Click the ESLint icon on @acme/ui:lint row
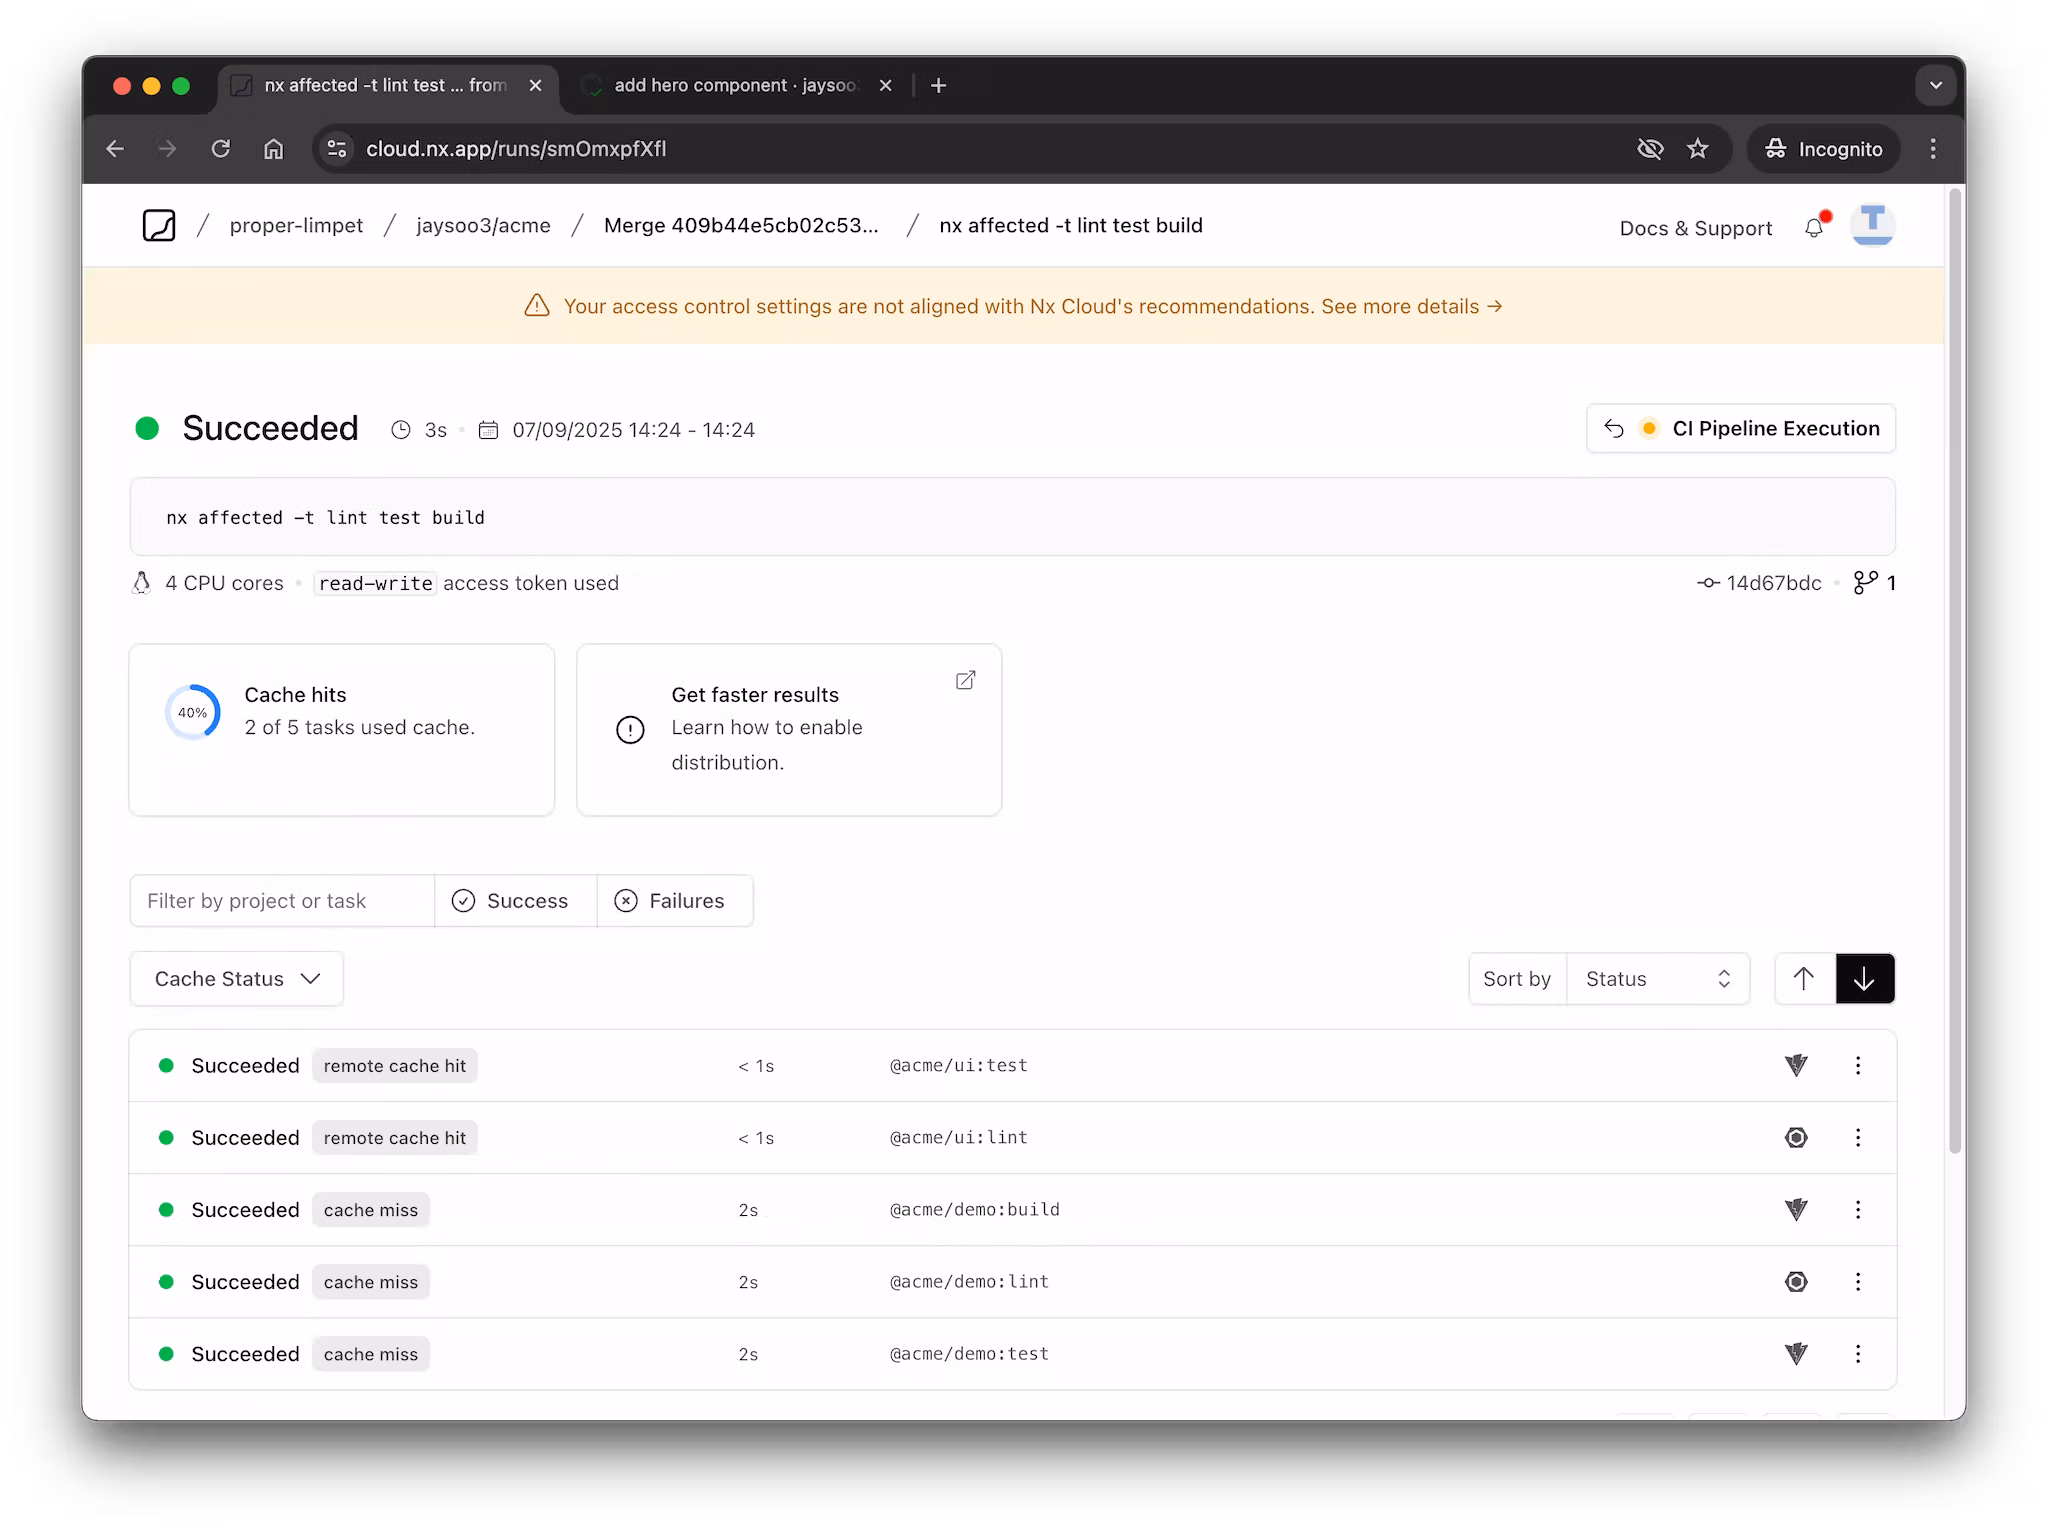Viewport: 2048px width, 1529px height. [1796, 1138]
